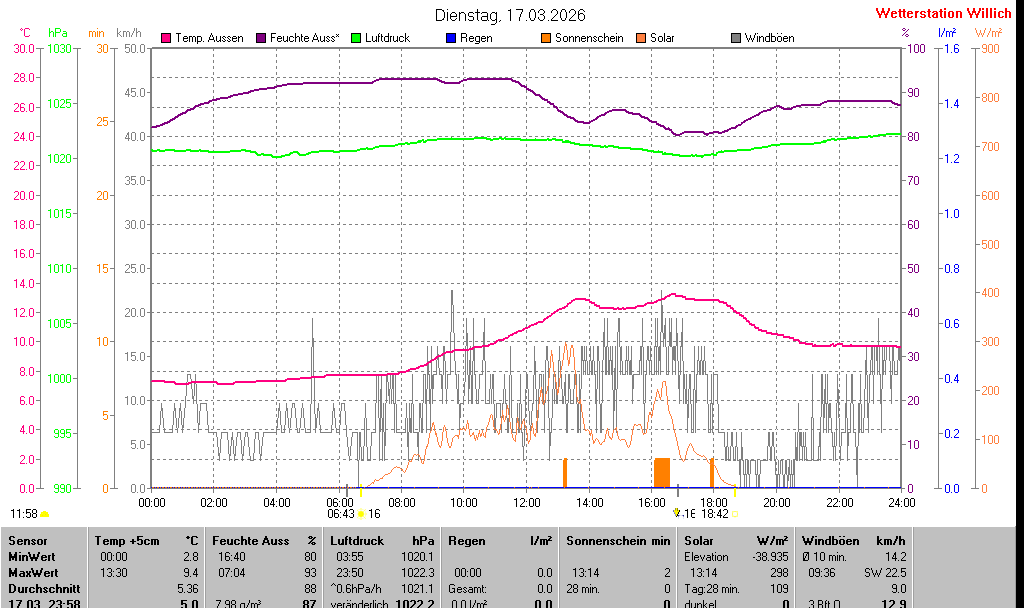Click the gray Windböen legend square
This screenshot has height=608, width=1024.
736,38
